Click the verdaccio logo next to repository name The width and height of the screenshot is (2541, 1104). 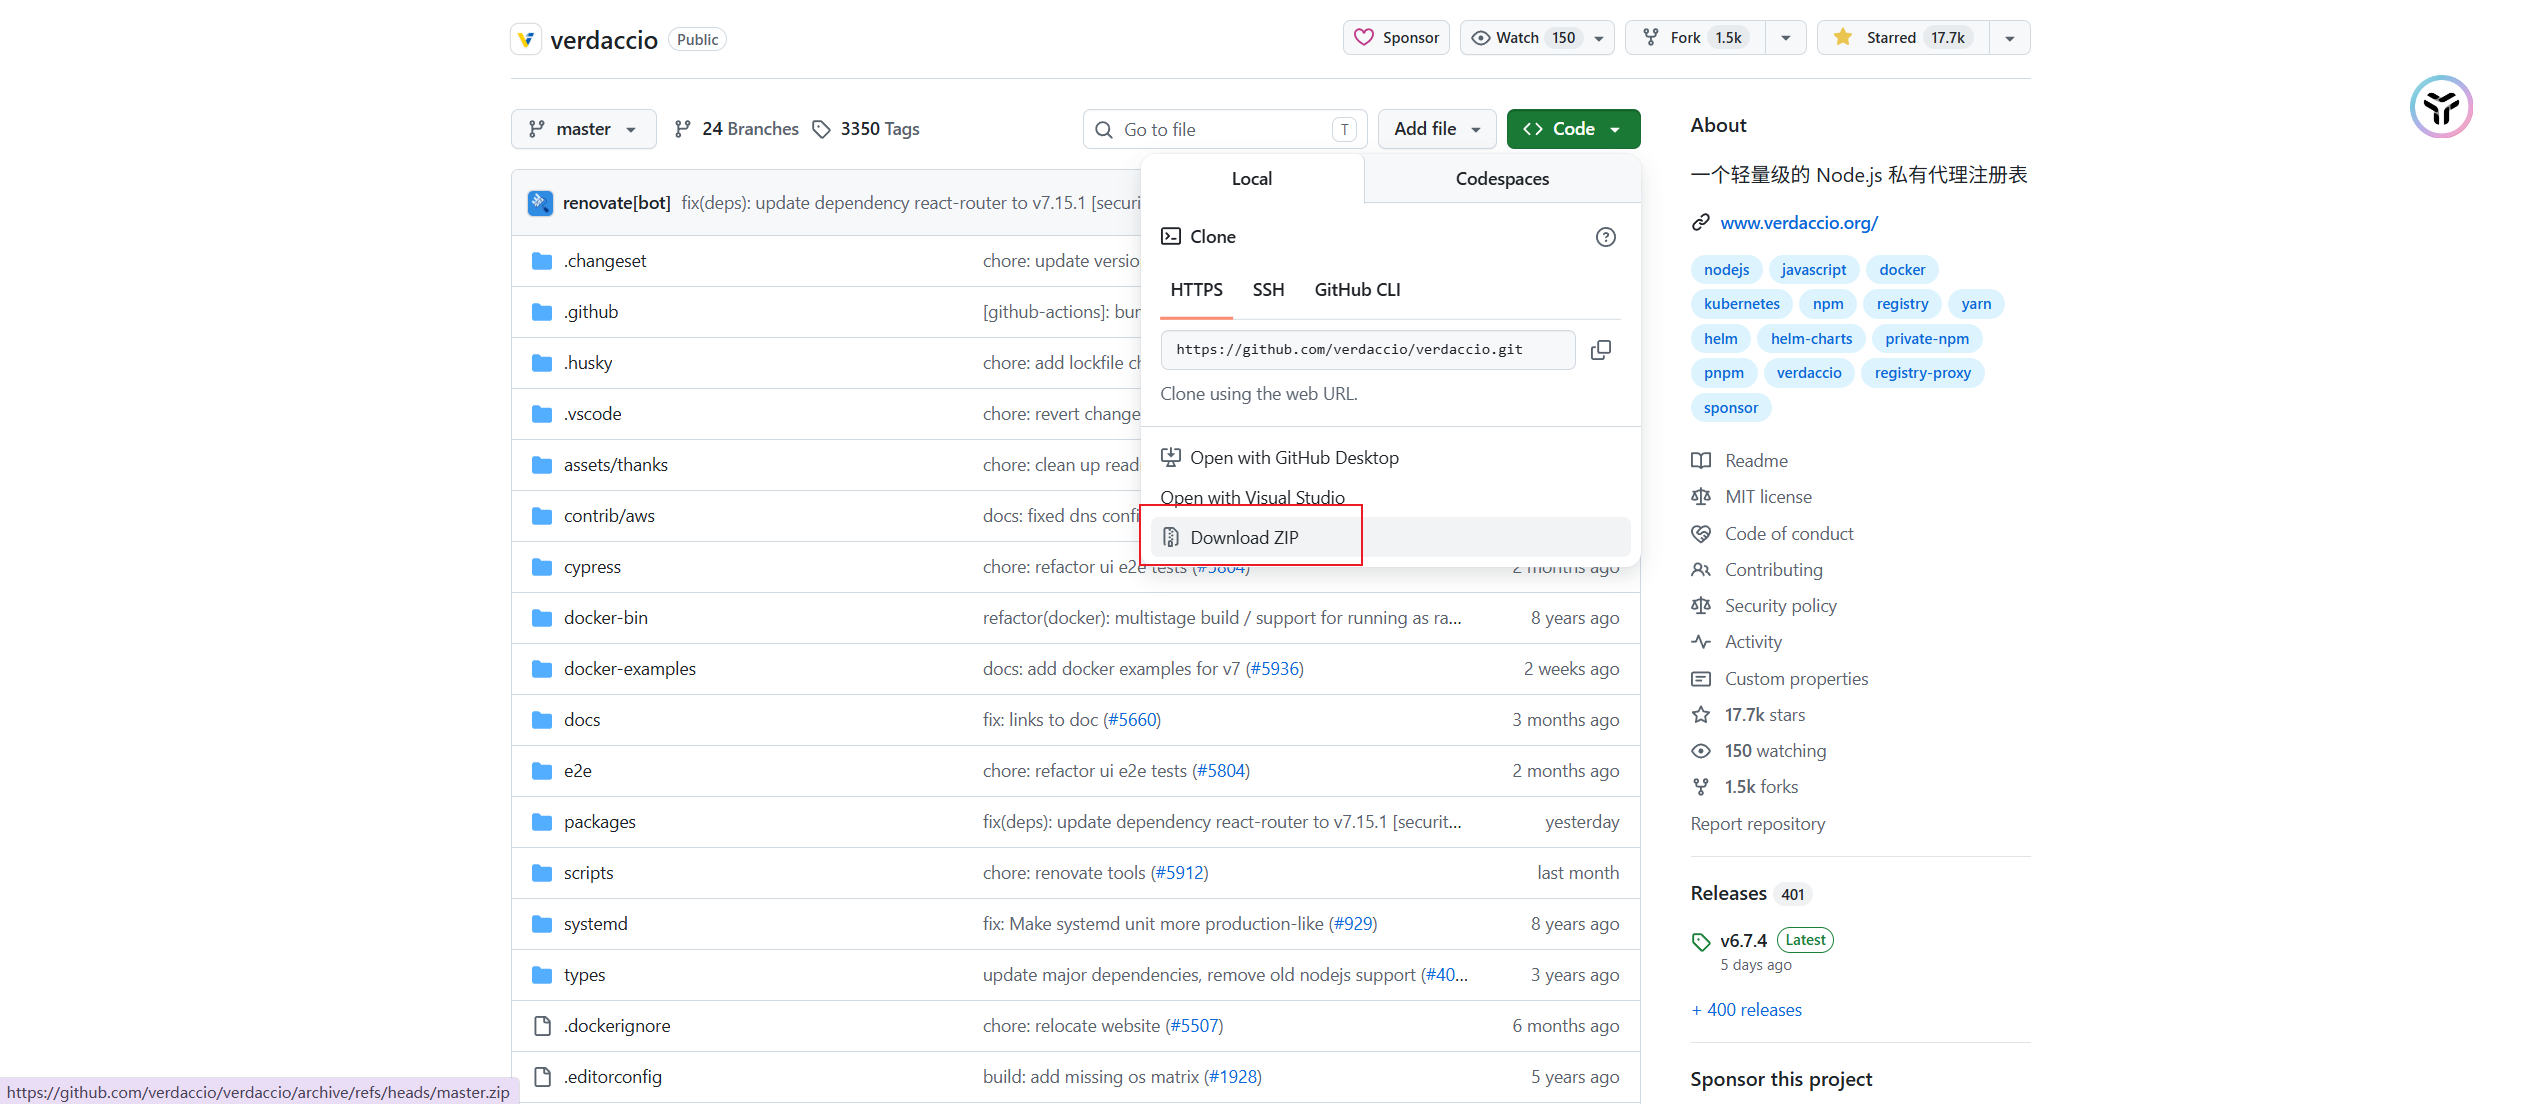(x=526, y=40)
